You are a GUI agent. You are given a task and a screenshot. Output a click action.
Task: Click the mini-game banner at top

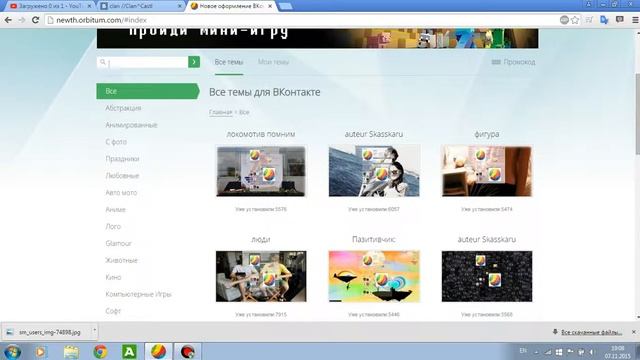(x=317, y=38)
